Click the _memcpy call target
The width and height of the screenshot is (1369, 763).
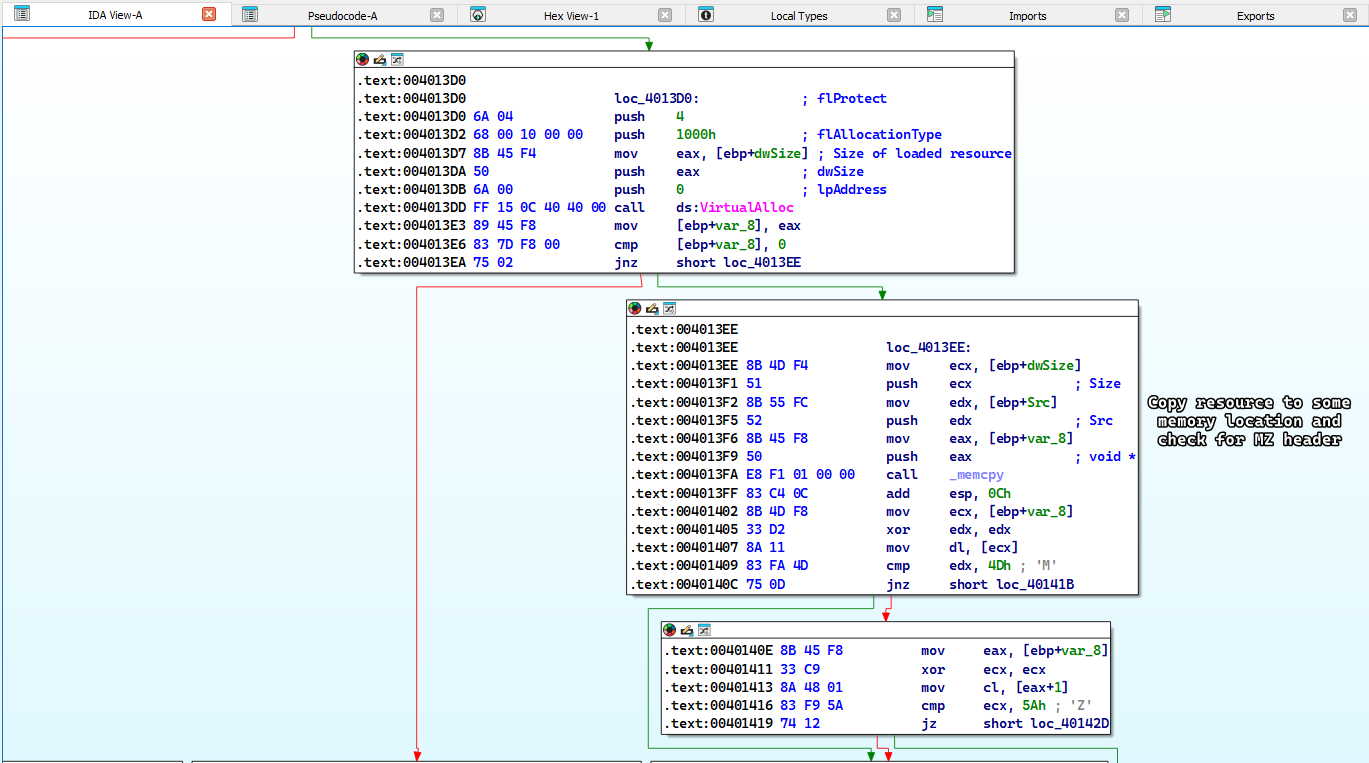coord(976,475)
